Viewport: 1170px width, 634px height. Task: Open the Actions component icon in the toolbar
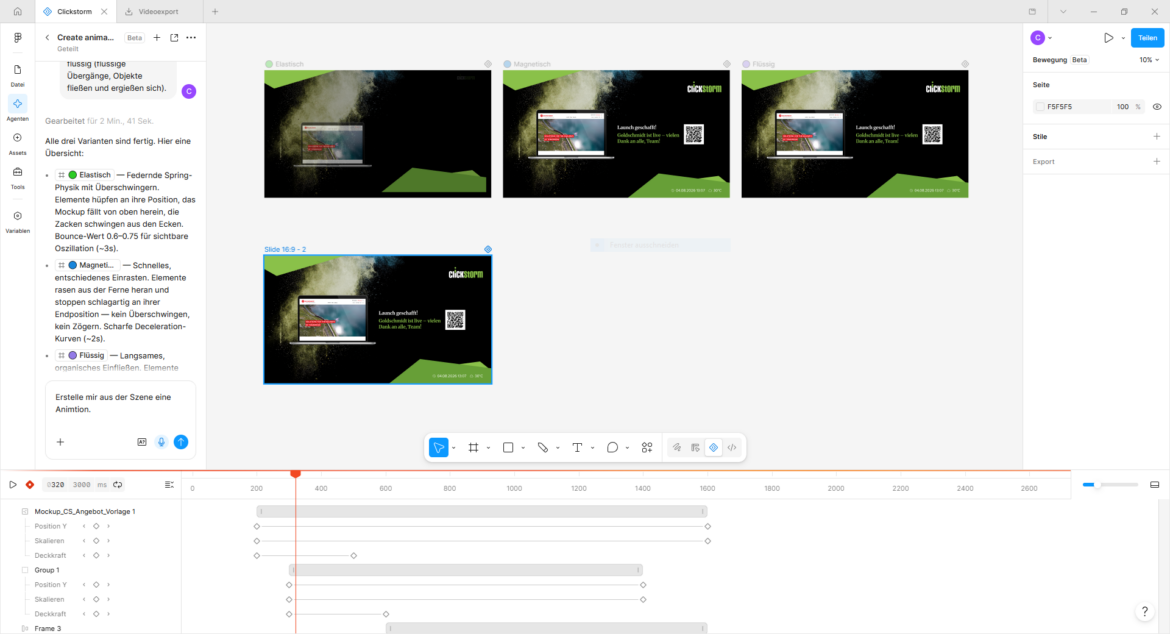click(647, 448)
